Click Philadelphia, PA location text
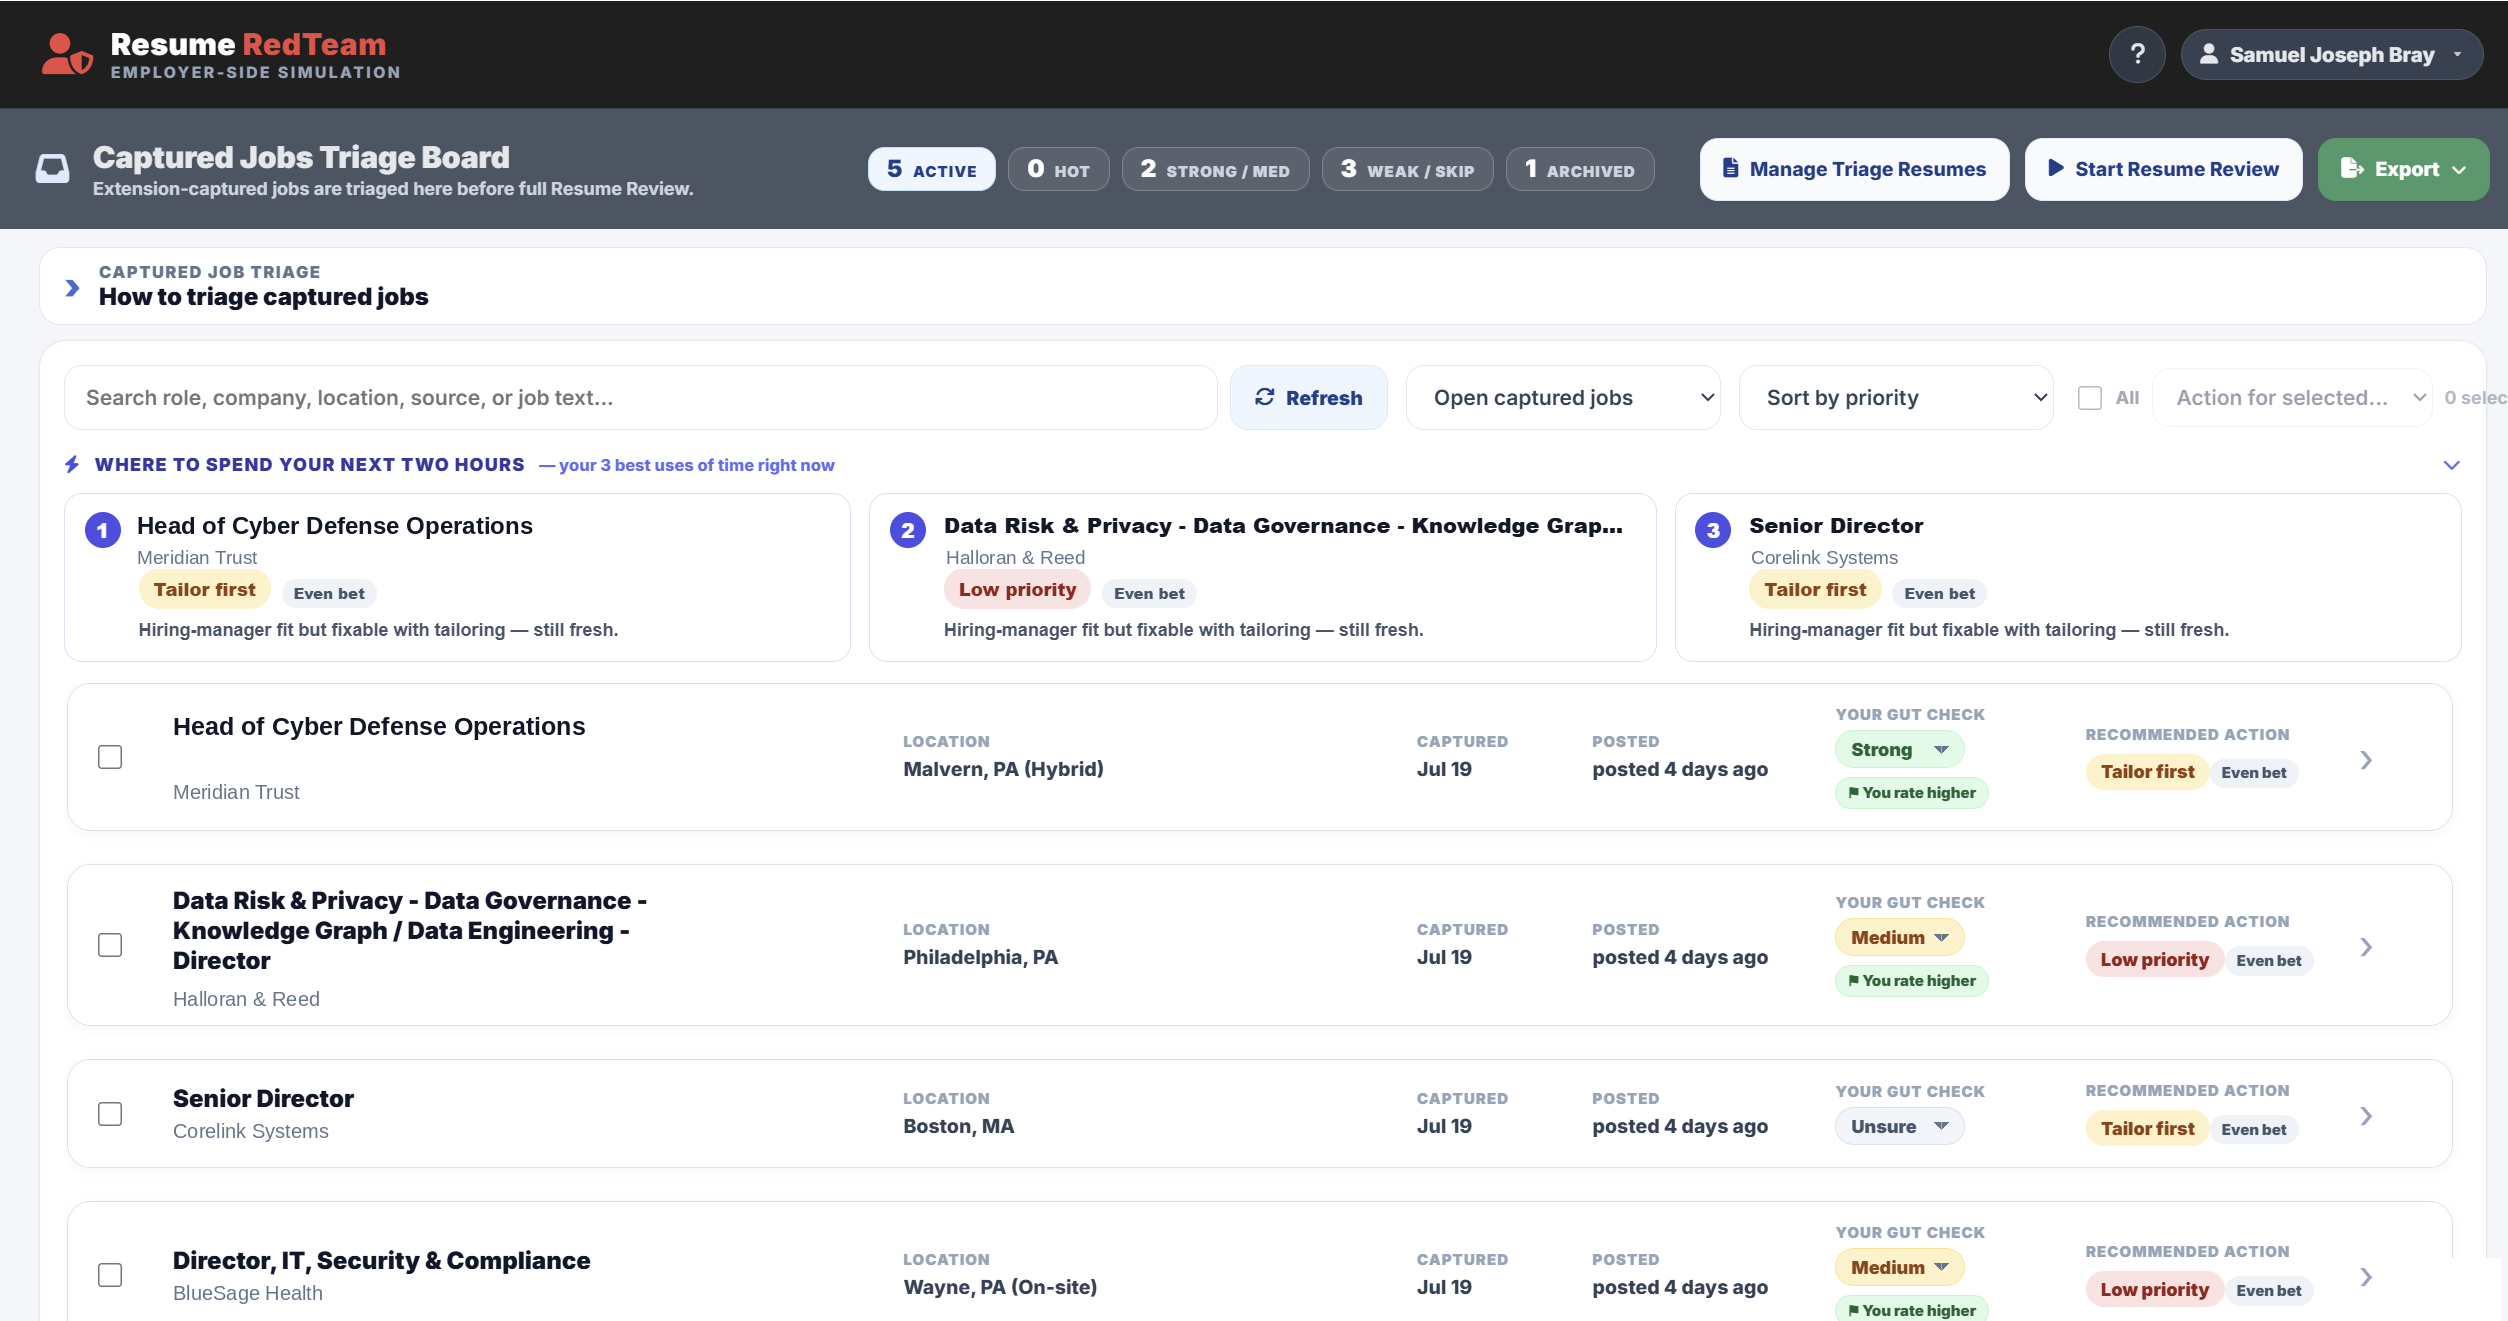The height and width of the screenshot is (1321, 2508). pyautogui.click(x=980, y=957)
